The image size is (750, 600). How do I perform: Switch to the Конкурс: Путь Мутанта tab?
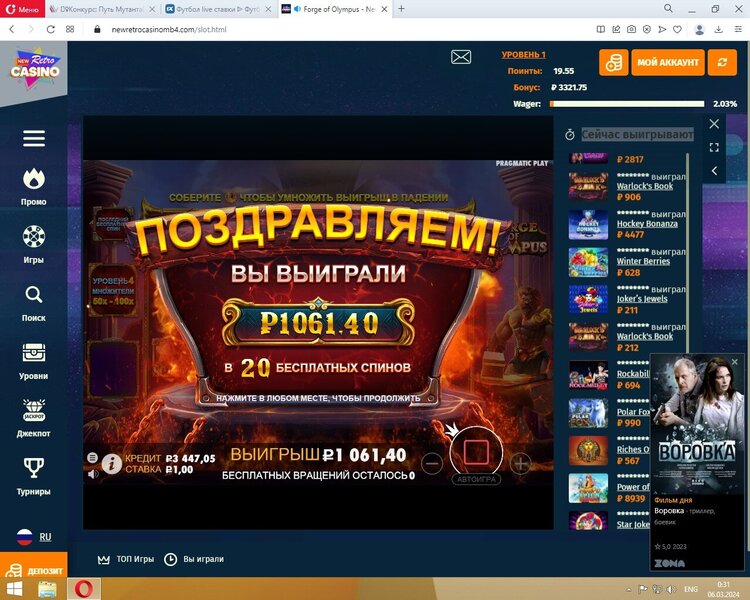click(x=103, y=9)
